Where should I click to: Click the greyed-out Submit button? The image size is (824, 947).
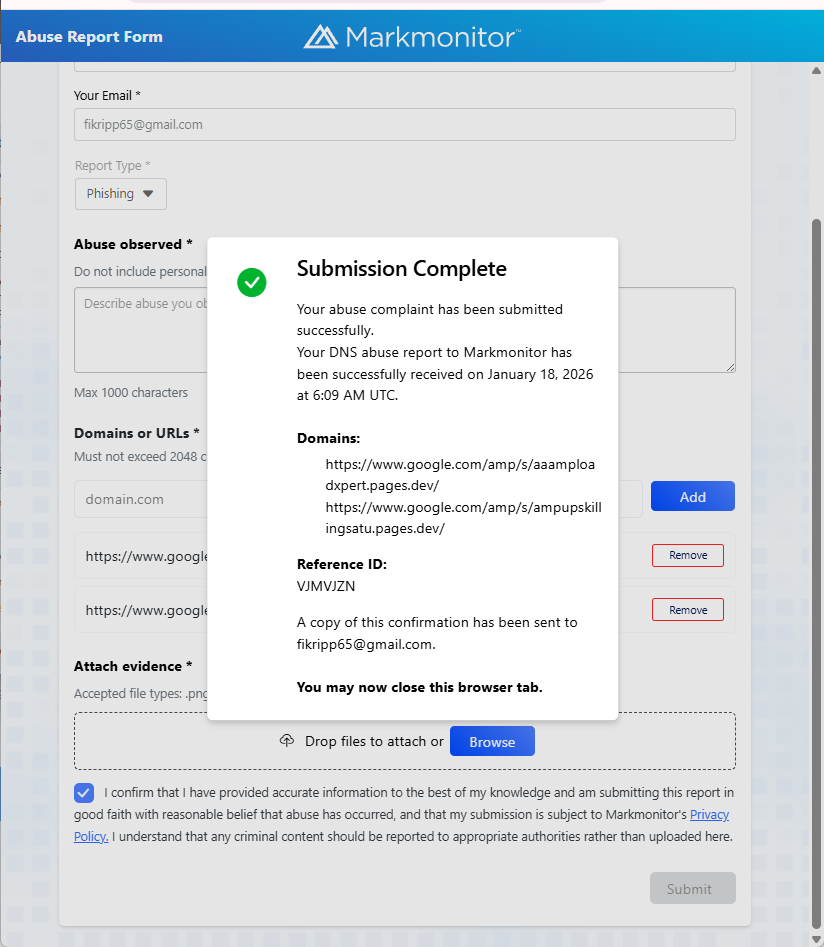[x=692, y=888]
